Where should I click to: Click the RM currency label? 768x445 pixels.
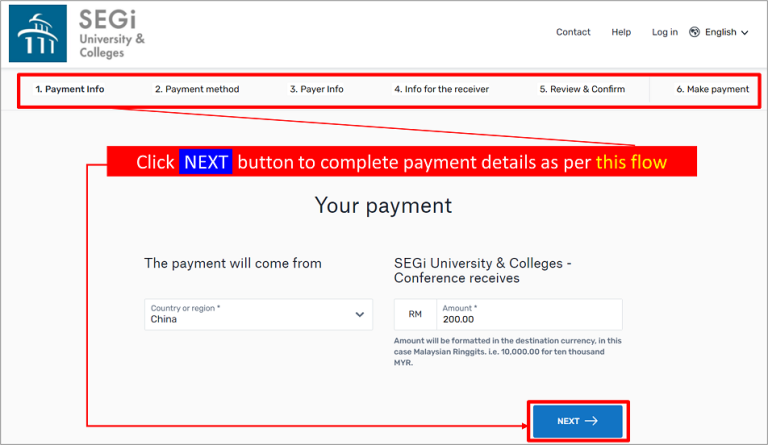pyautogui.click(x=415, y=314)
